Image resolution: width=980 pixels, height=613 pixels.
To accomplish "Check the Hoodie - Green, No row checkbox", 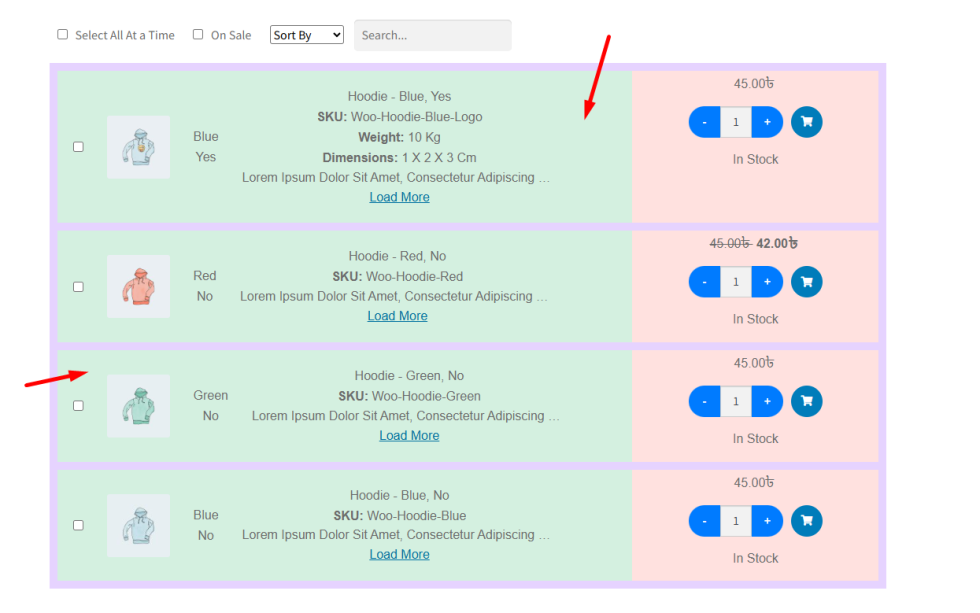I will [x=78, y=406].
